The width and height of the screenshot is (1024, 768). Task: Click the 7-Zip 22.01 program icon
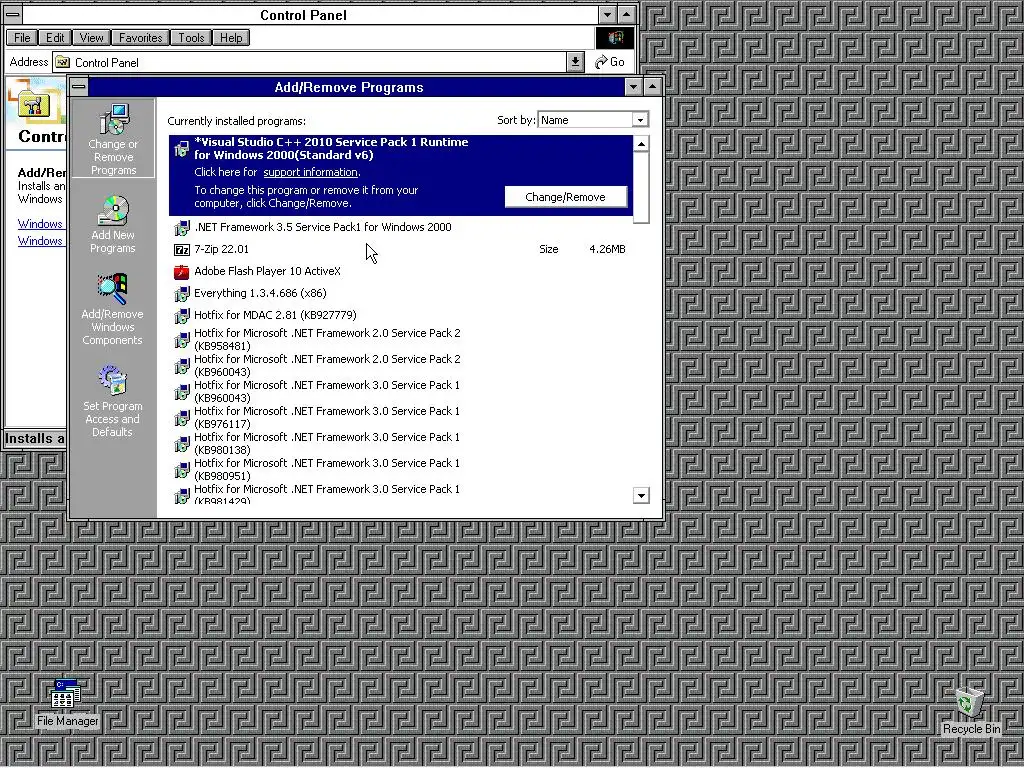coord(182,249)
